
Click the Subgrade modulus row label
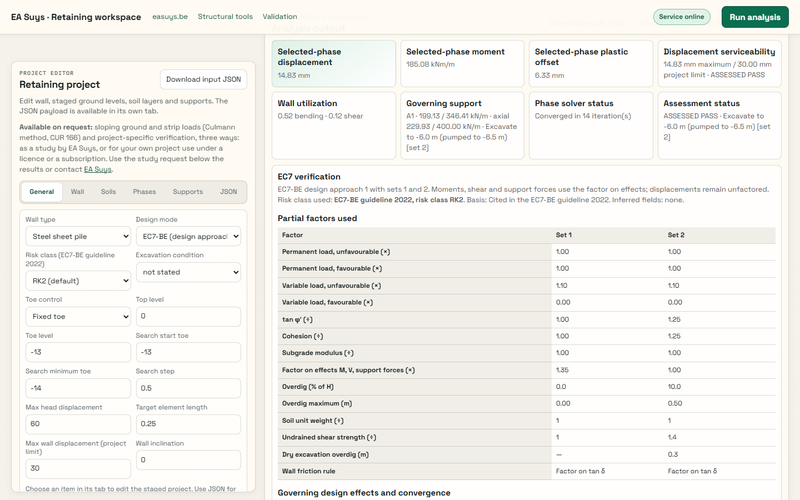(x=317, y=353)
